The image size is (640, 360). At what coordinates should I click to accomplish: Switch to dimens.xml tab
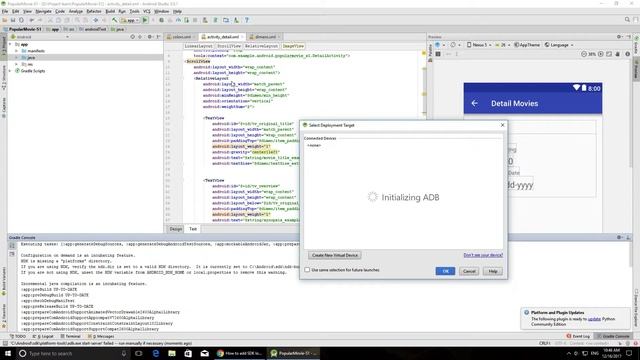coord(264,37)
